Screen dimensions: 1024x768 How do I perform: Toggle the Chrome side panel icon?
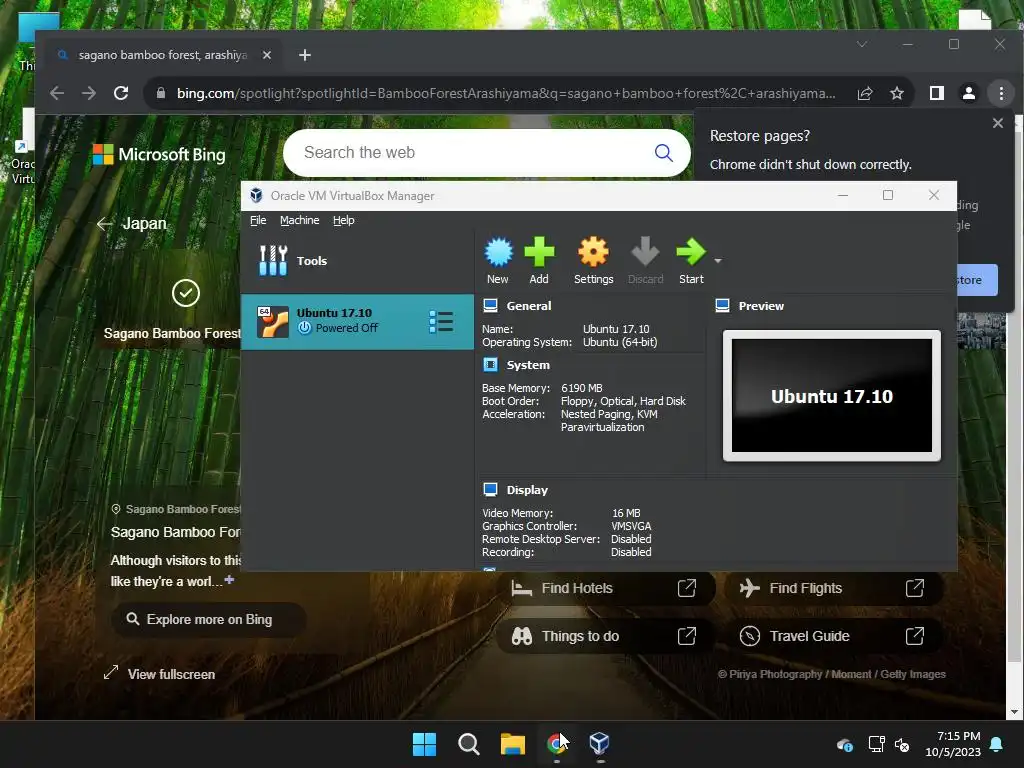click(936, 93)
